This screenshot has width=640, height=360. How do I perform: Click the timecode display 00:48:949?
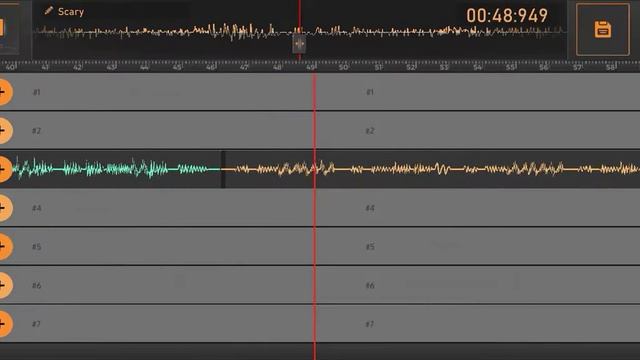coord(507,16)
